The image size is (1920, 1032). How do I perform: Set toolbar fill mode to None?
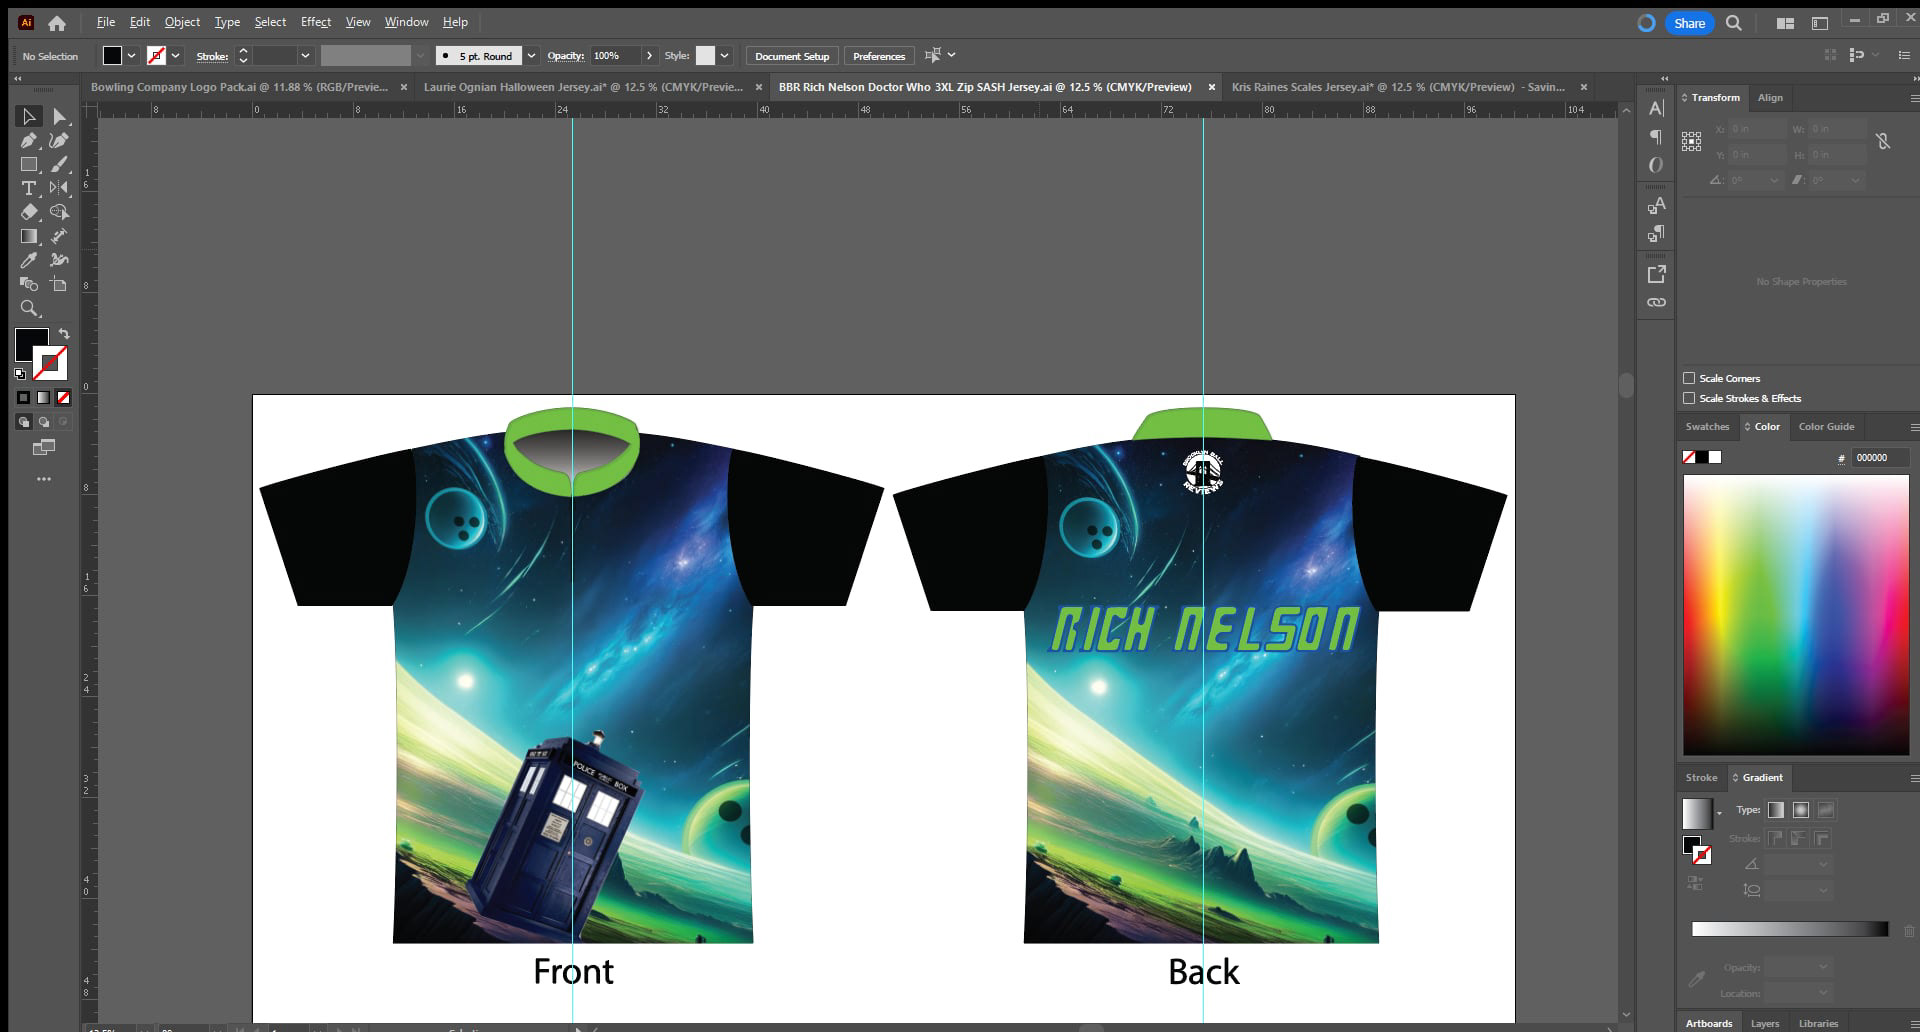click(x=63, y=398)
